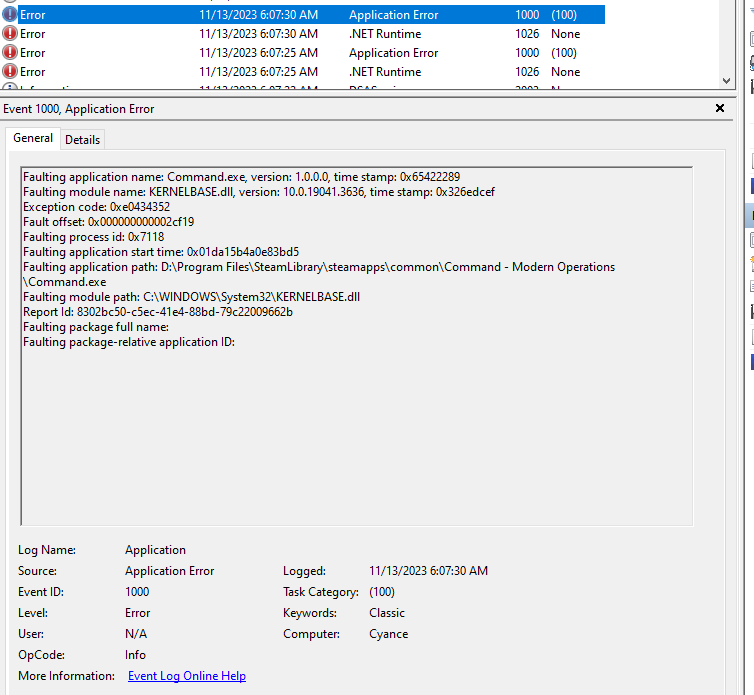The image size is (754, 695).
Task: Click the OpCode value Info
Action: 135,655
